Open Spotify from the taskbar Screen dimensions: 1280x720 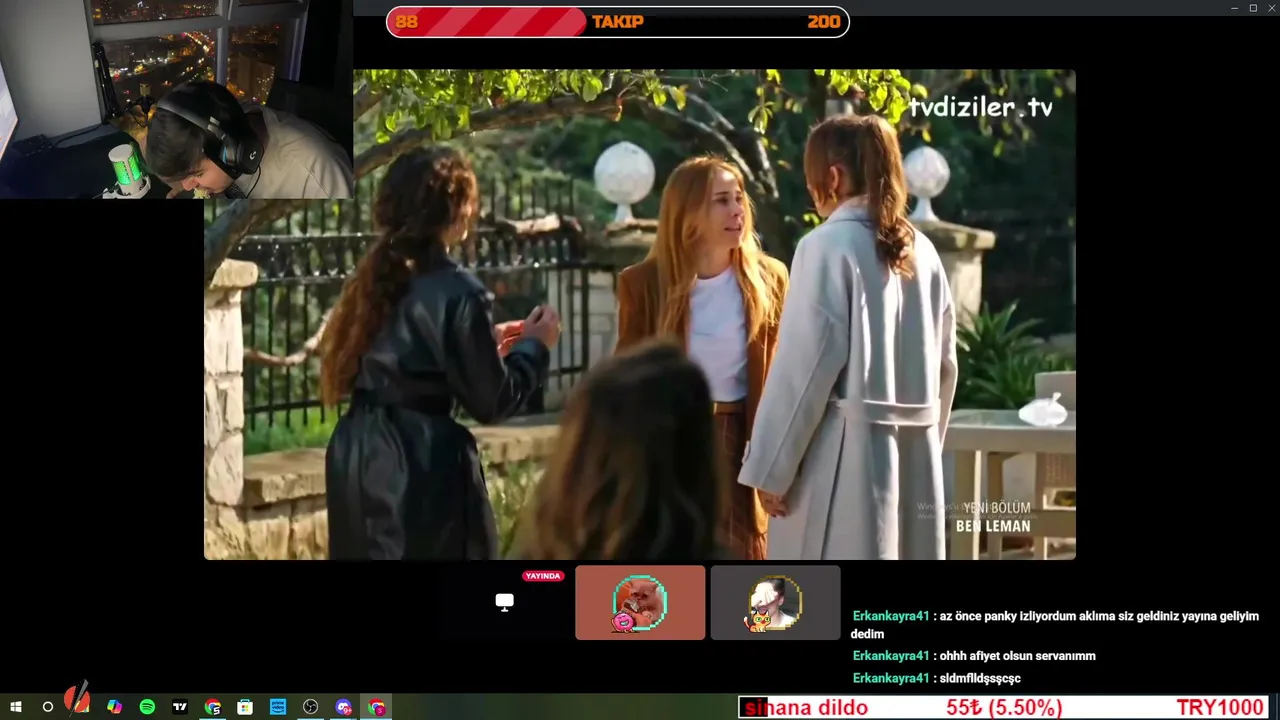pos(147,707)
